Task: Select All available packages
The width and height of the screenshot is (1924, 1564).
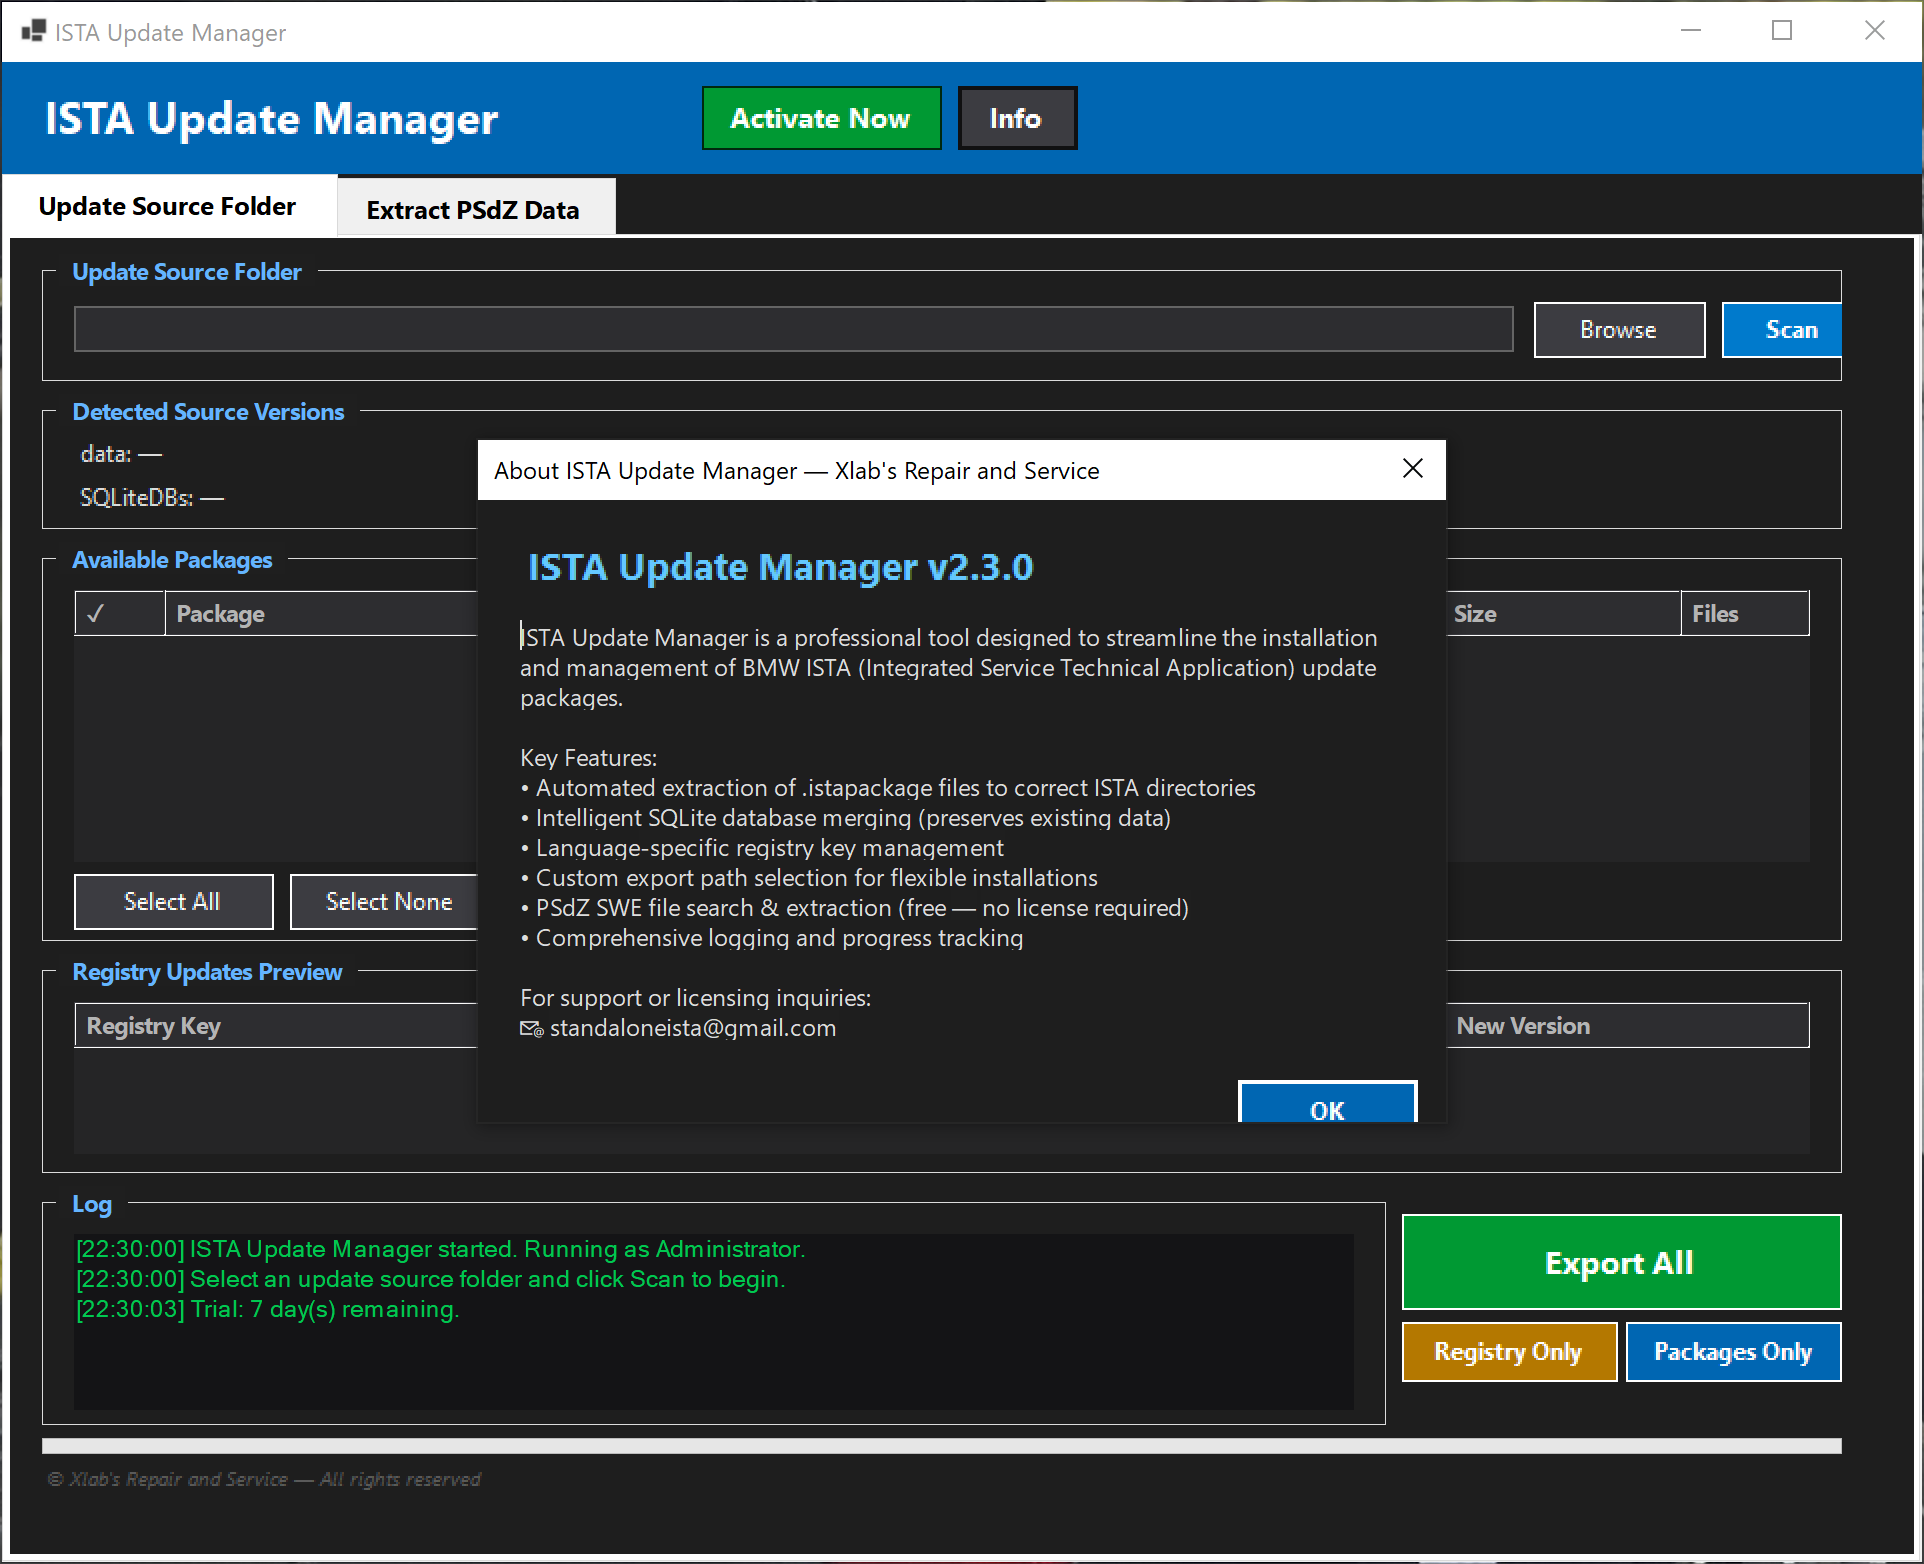Action: 172,901
